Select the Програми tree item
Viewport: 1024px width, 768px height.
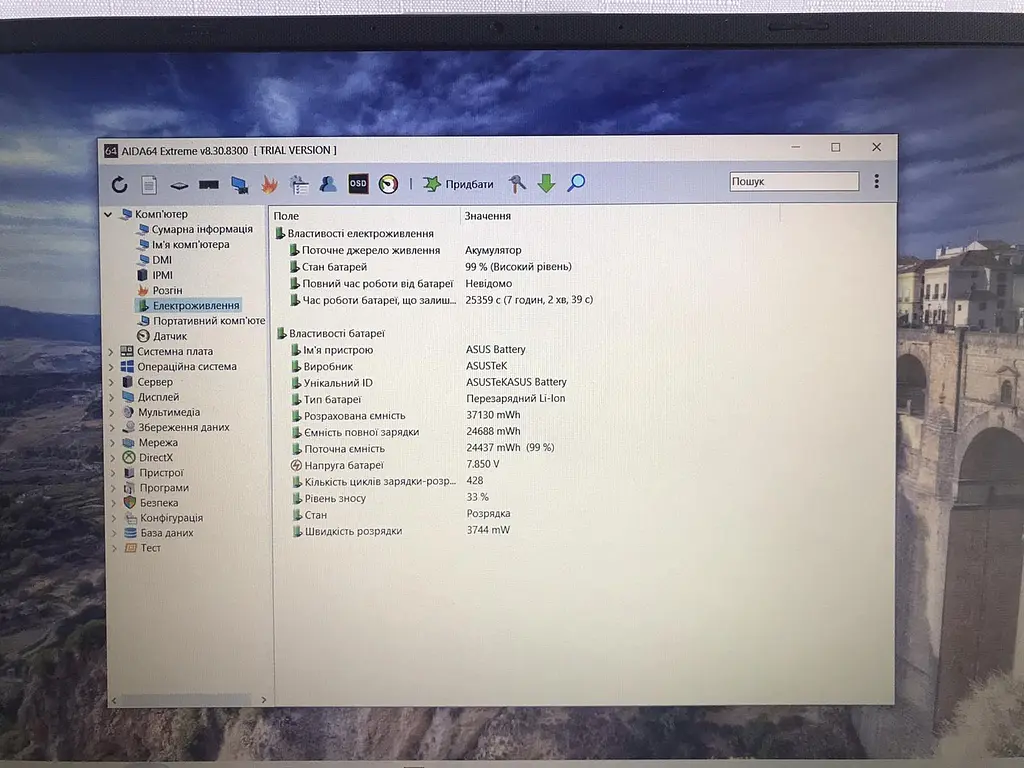click(164, 488)
